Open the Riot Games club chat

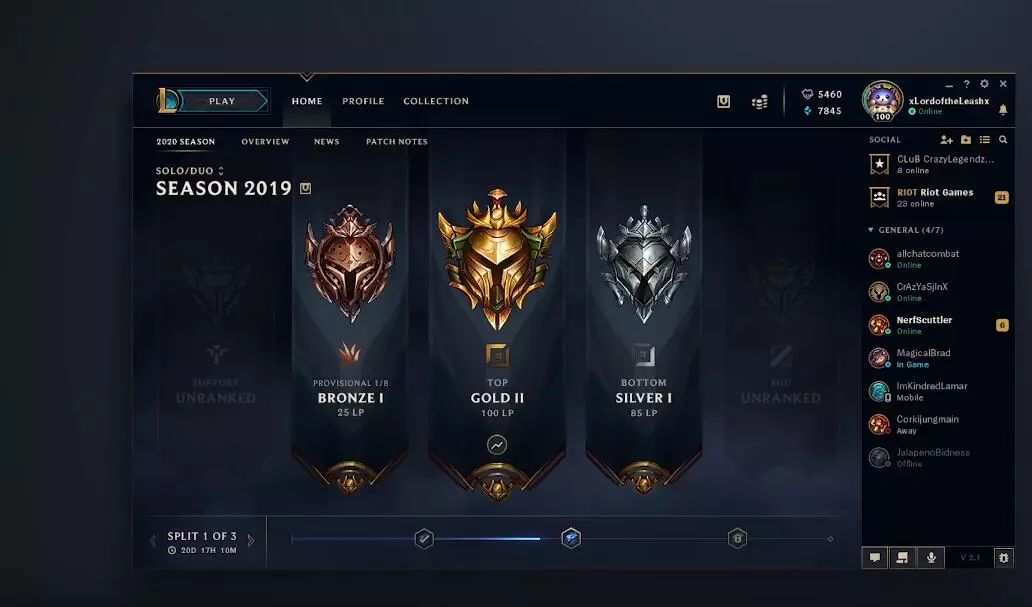(937, 197)
